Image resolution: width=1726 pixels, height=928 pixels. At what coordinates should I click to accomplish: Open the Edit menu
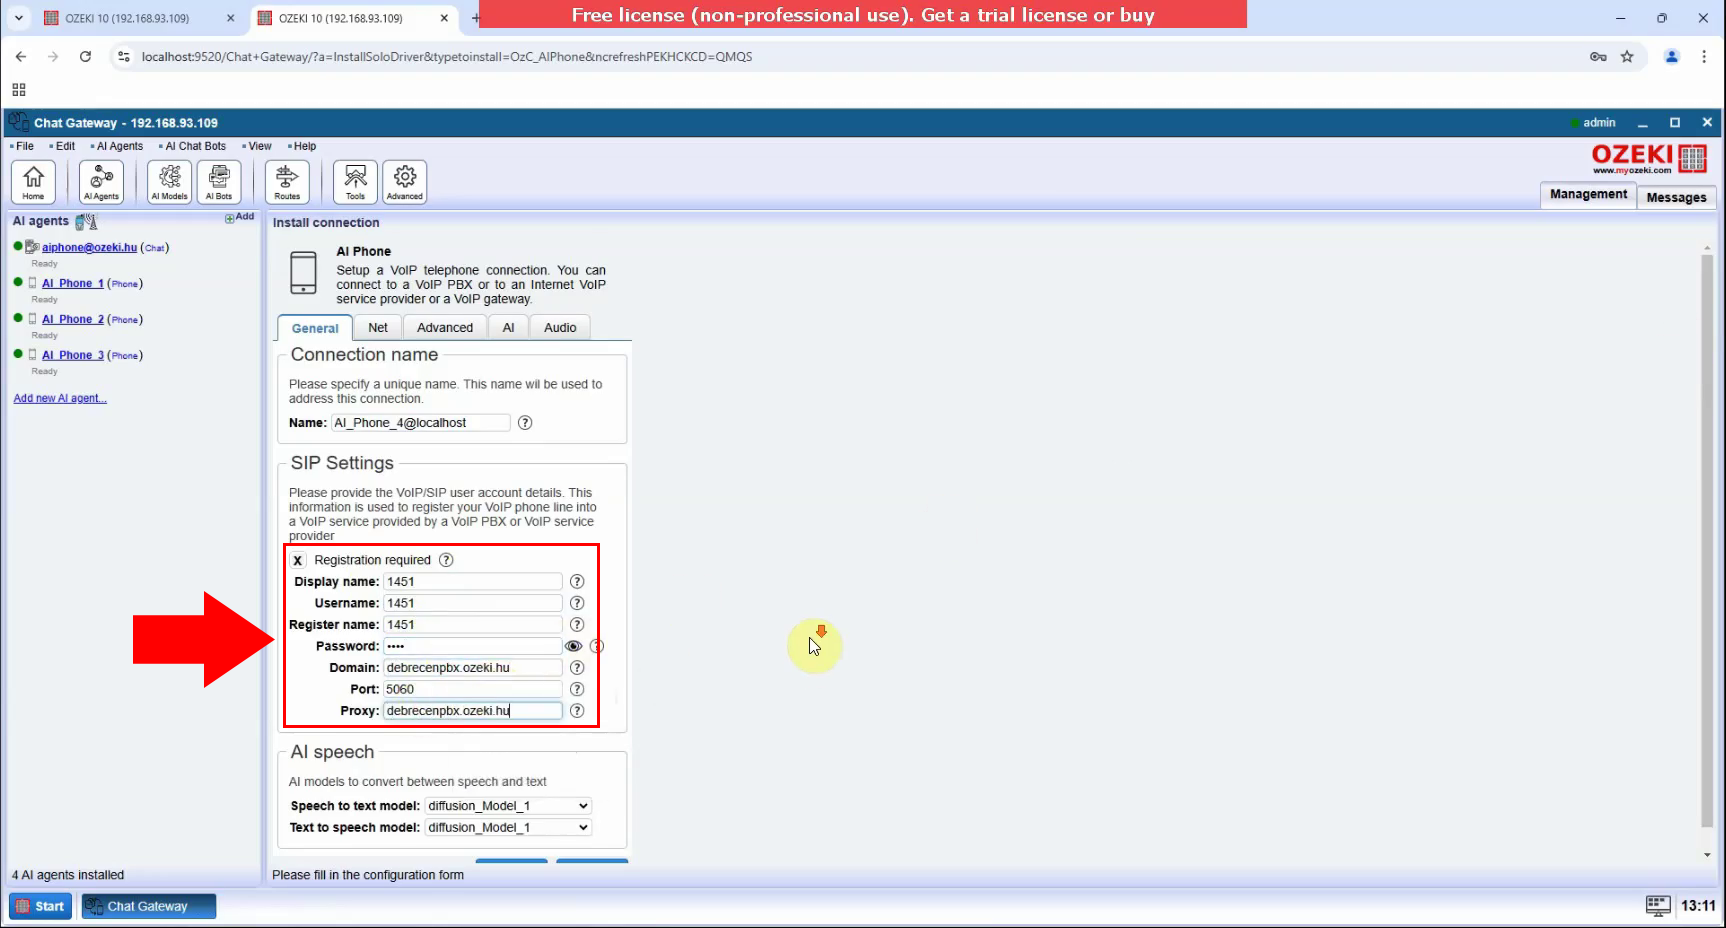click(x=63, y=146)
